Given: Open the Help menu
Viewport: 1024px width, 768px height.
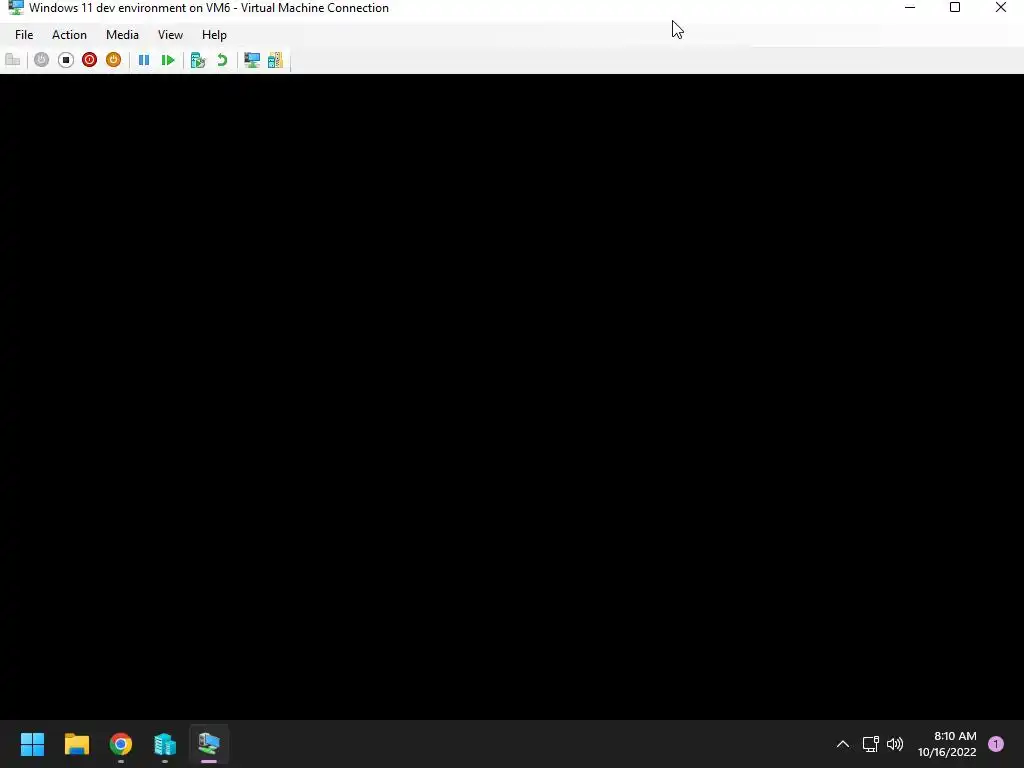Looking at the screenshot, I should click(214, 35).
